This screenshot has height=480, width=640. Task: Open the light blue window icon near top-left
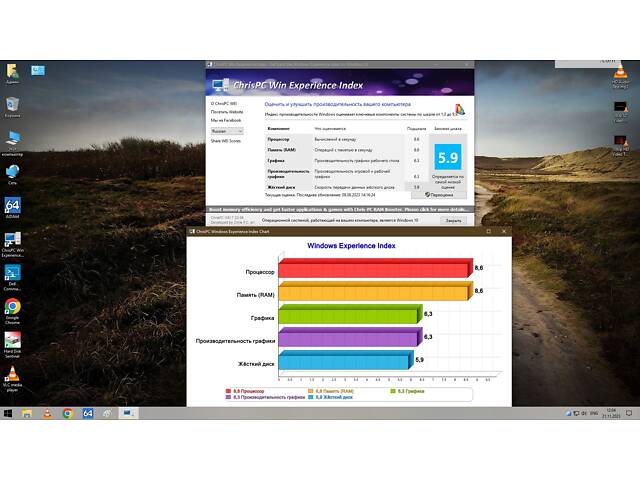(x=38, y=71)
